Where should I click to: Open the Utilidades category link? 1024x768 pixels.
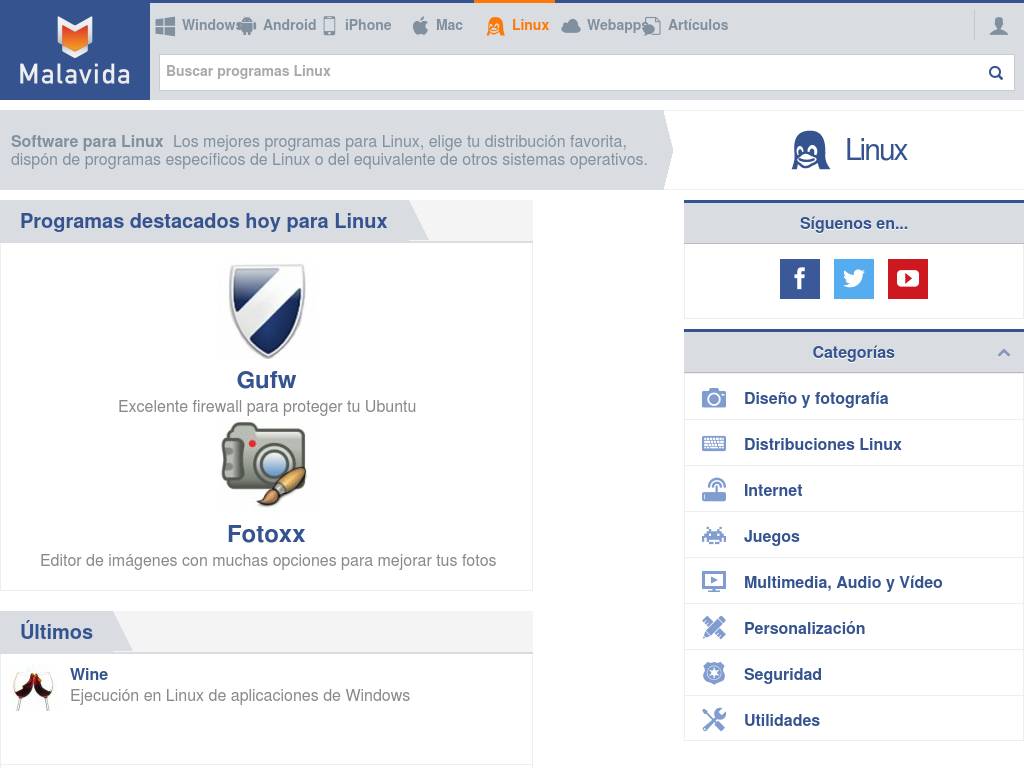[x=781, y=720]
